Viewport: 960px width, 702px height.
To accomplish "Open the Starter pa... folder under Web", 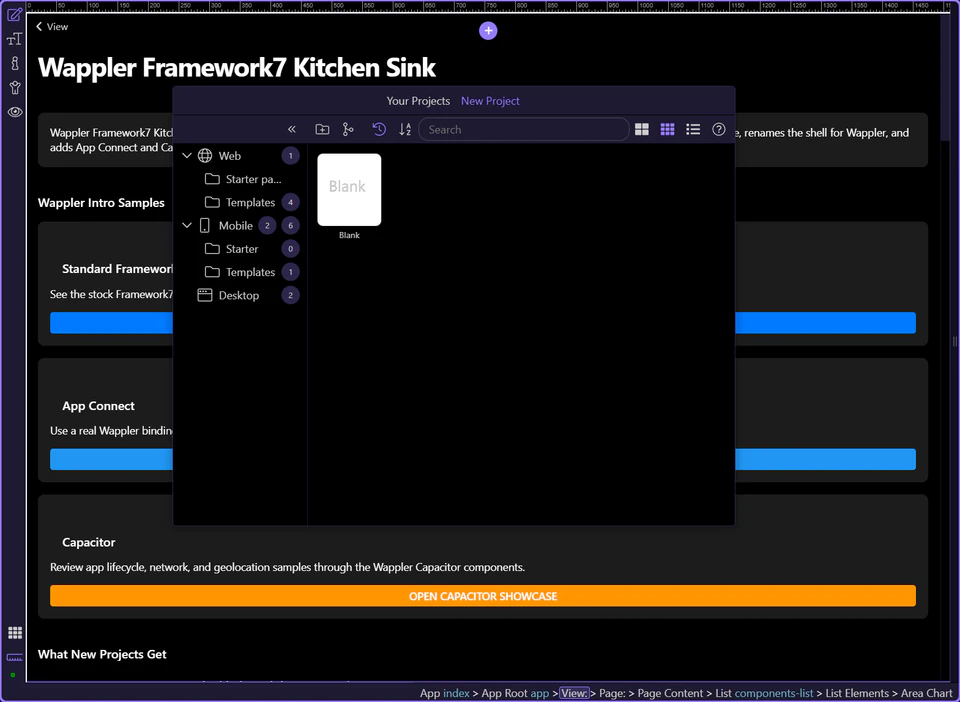I will [243, 179].
